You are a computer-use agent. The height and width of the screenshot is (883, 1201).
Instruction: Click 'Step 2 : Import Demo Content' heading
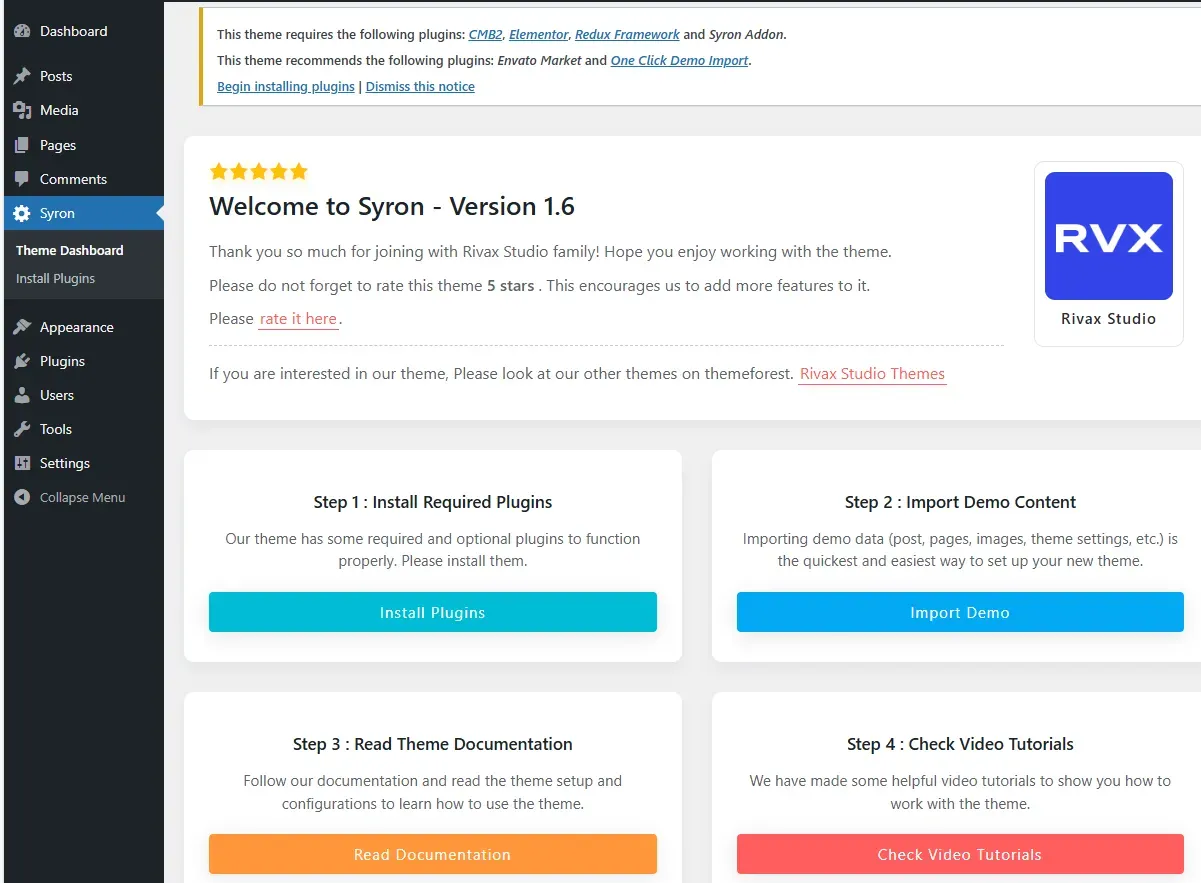tap(960, 502)
